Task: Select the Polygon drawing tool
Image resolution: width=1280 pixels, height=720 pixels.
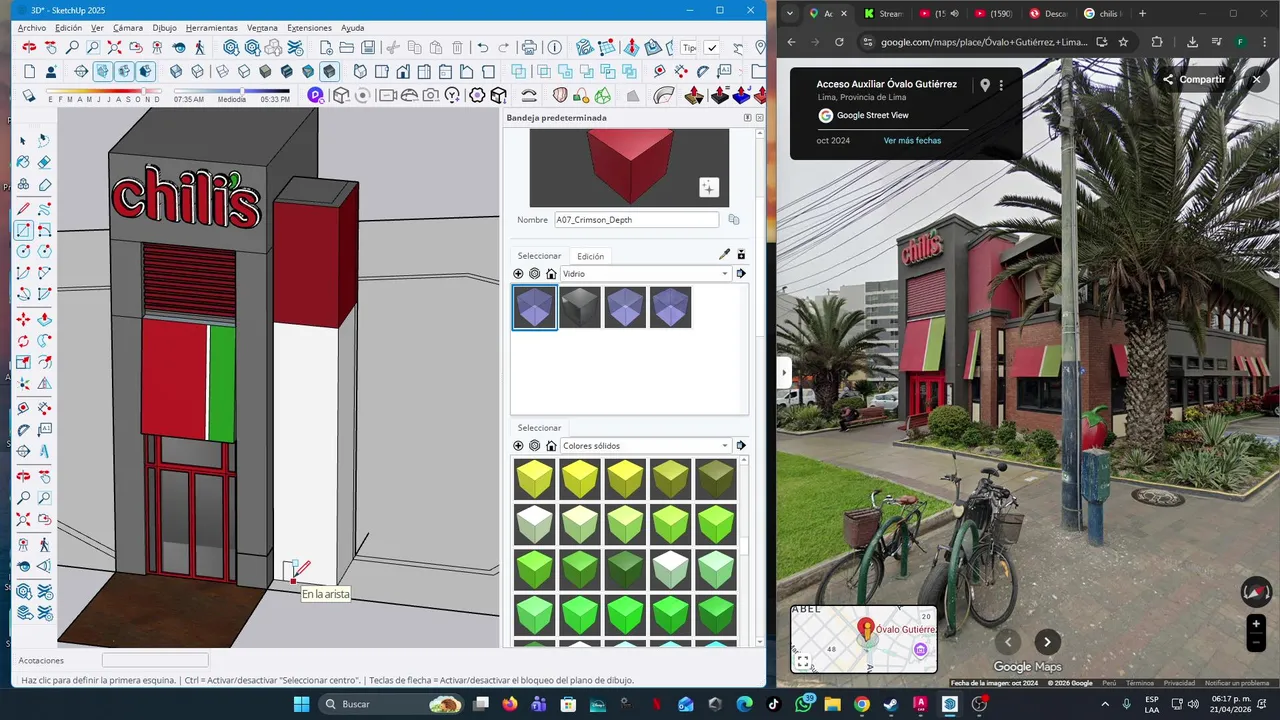Action: pyautogui.click(x=45, y=252)
